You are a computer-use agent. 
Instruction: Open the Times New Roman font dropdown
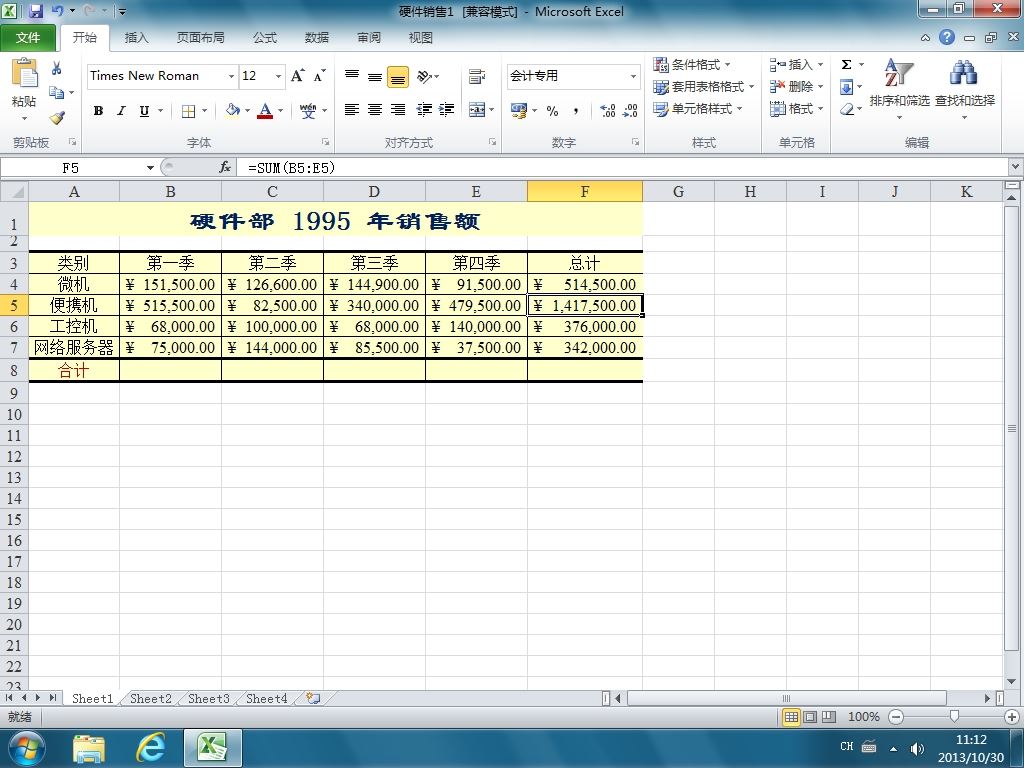[231, 76]
